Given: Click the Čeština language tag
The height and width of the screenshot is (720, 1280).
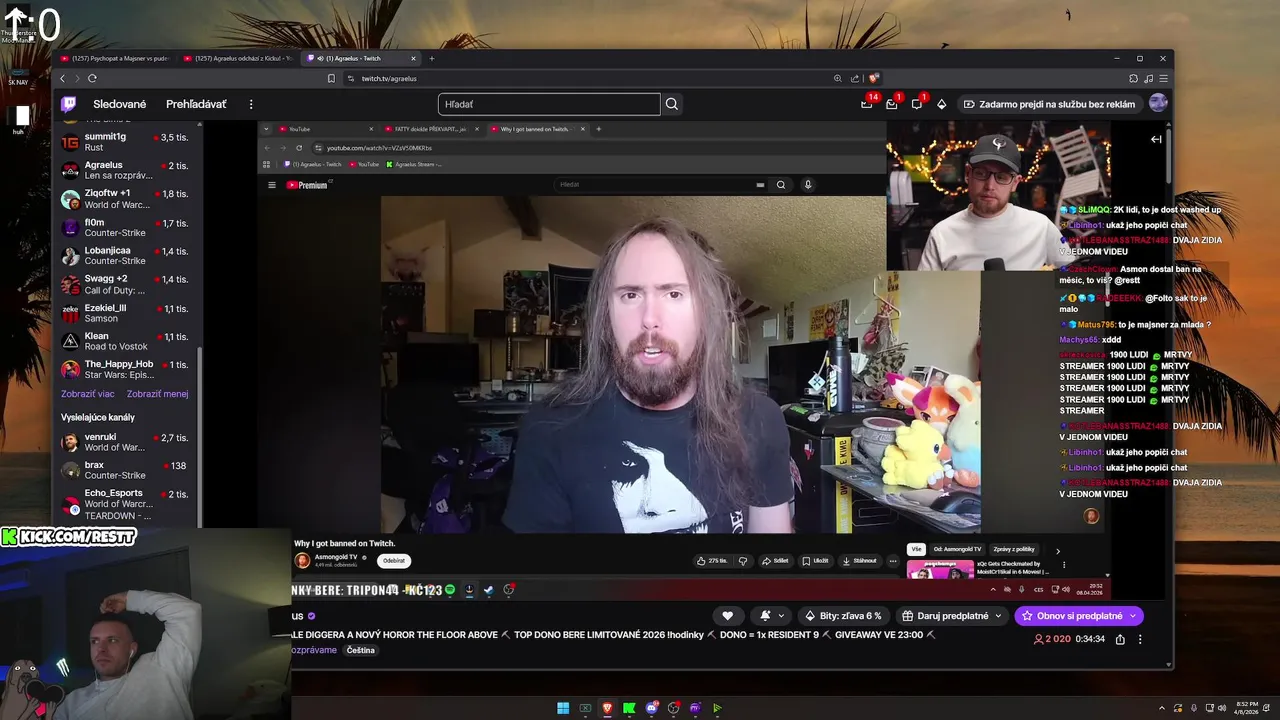Looking at the screenshot, I should (x=361, y=650).
